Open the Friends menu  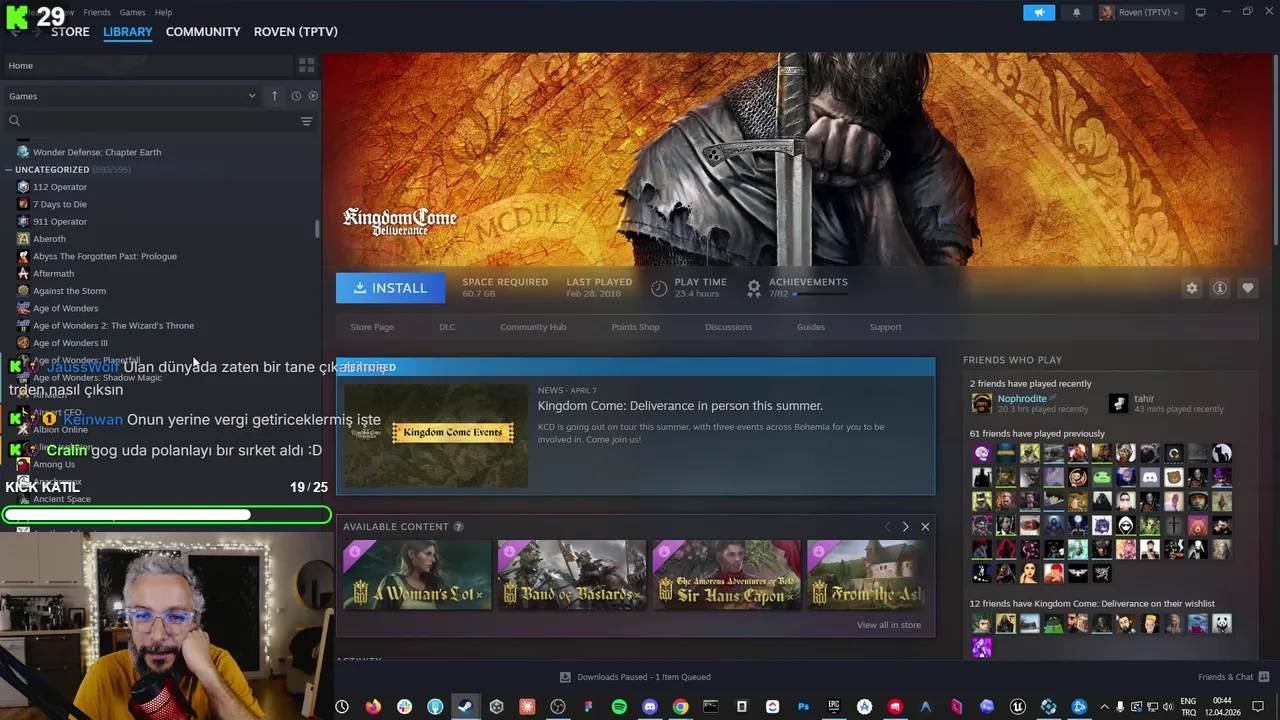[x=97, y=12]
